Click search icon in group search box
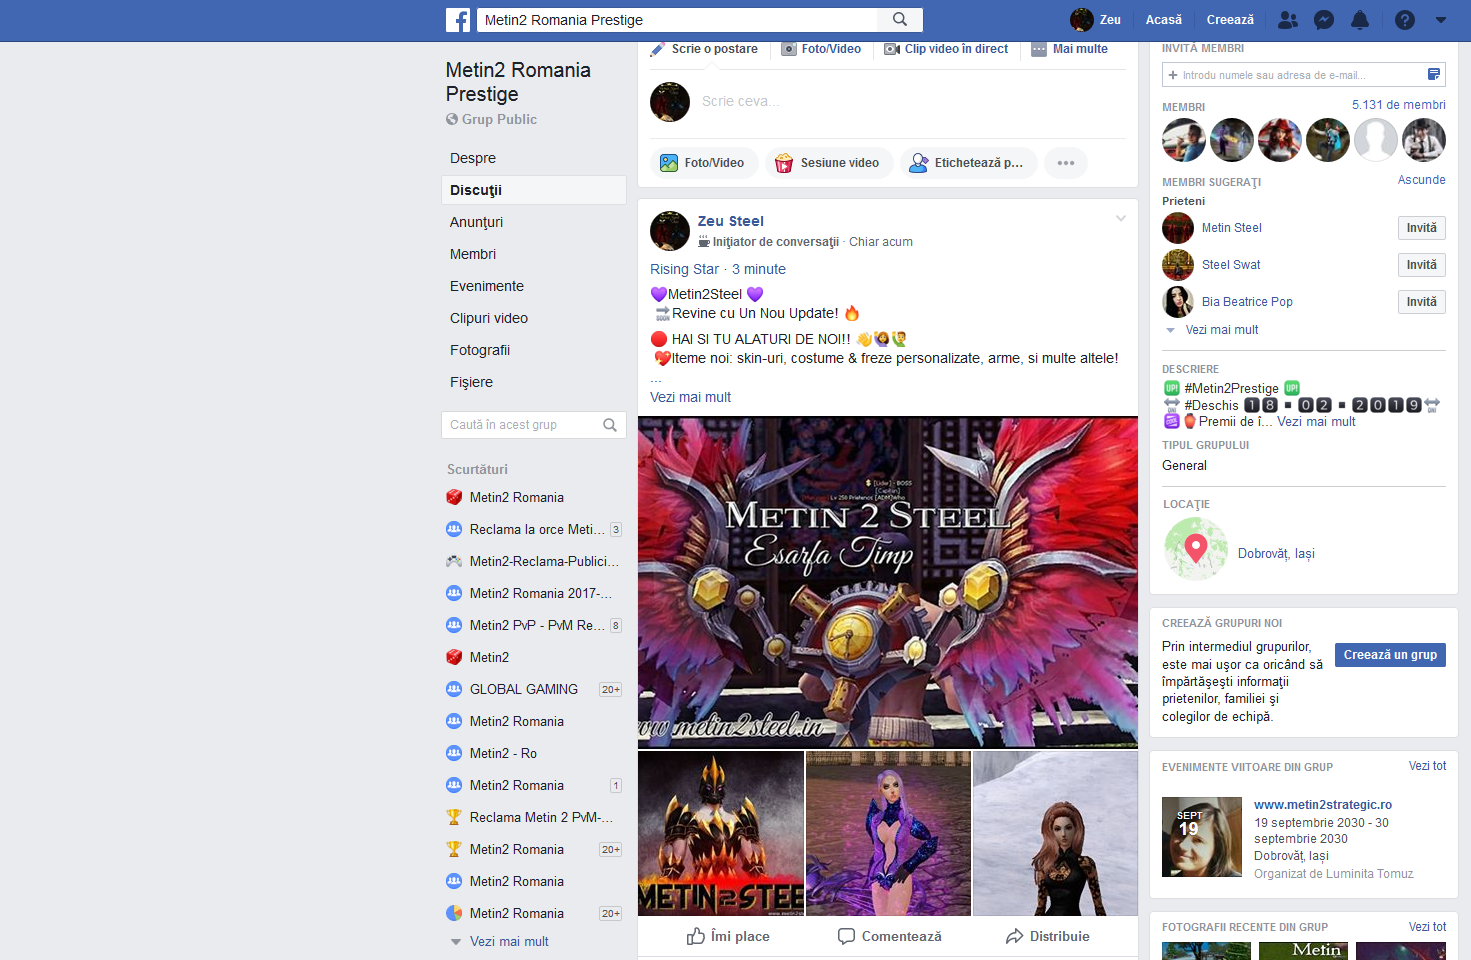The image size is (1471, 960). tap(610, 425)
